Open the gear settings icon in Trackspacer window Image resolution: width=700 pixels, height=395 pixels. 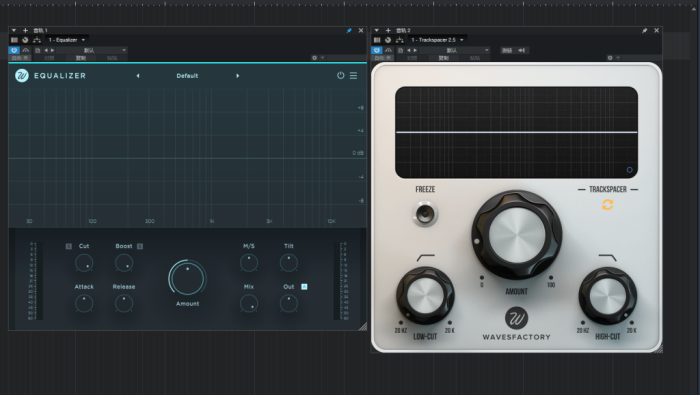tap(610, 58)
